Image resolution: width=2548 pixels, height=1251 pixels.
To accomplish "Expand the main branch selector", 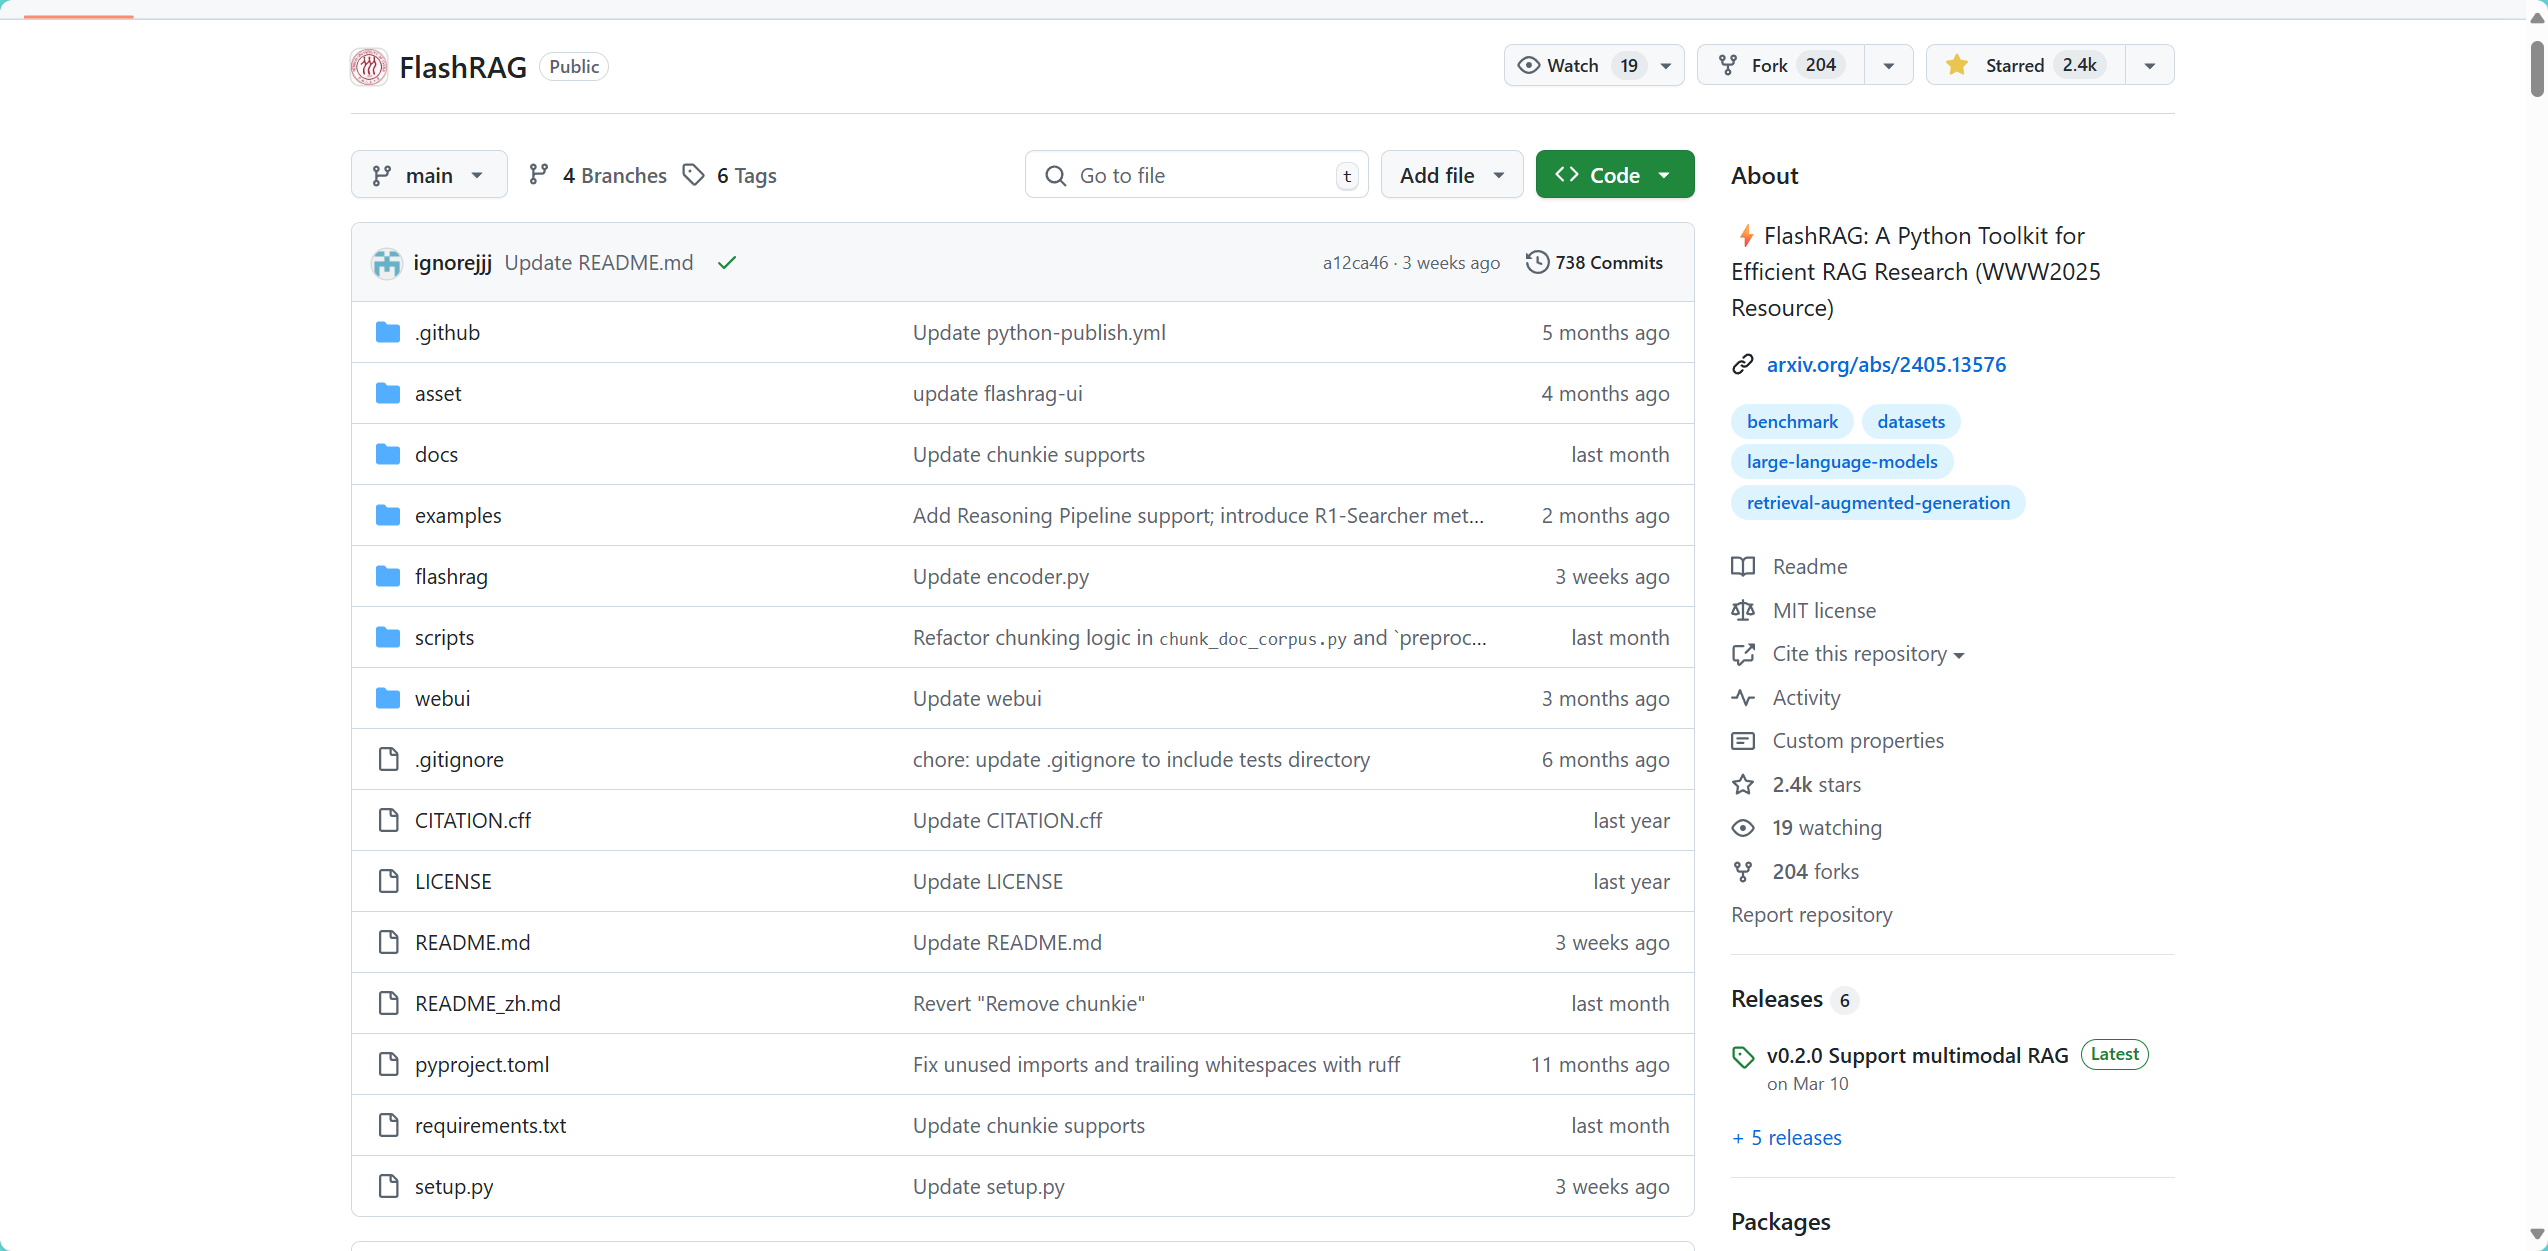I will [x=429, y=175].
